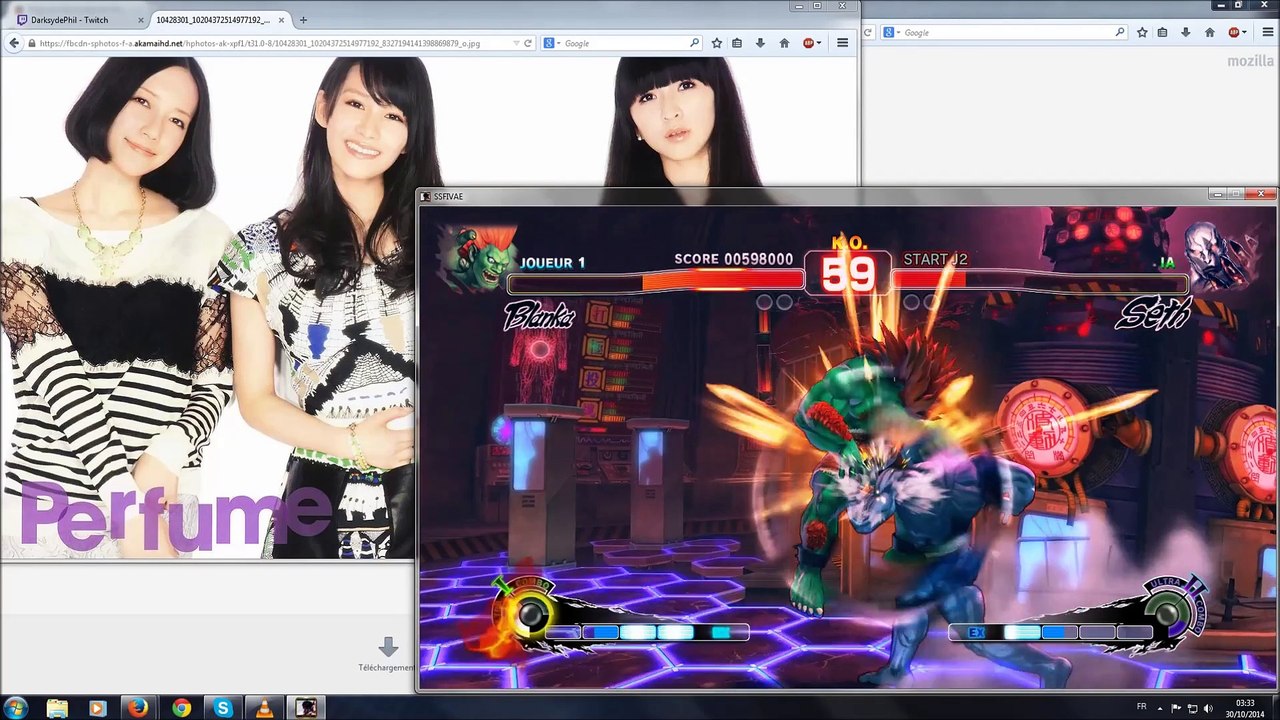Click the JOUEUR 1 label

tap(553, 263)
